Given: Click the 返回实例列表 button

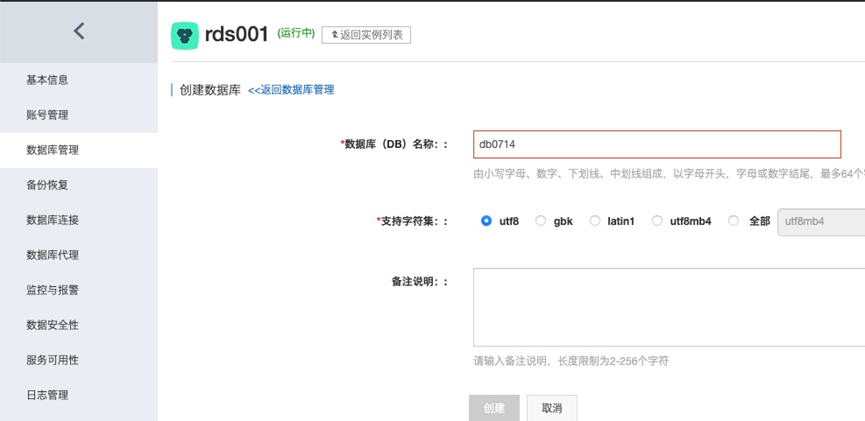Looking at the screenshot, I should coord(366,35).
